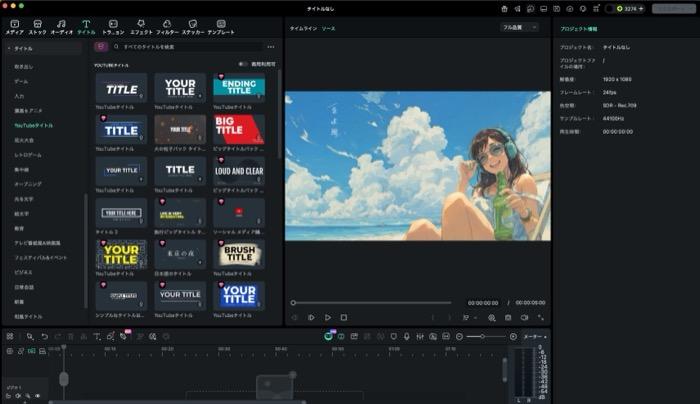The image size is (700, 404).
Task: Select YouTubeタイトル in the category list
Action: pos(33,125)
